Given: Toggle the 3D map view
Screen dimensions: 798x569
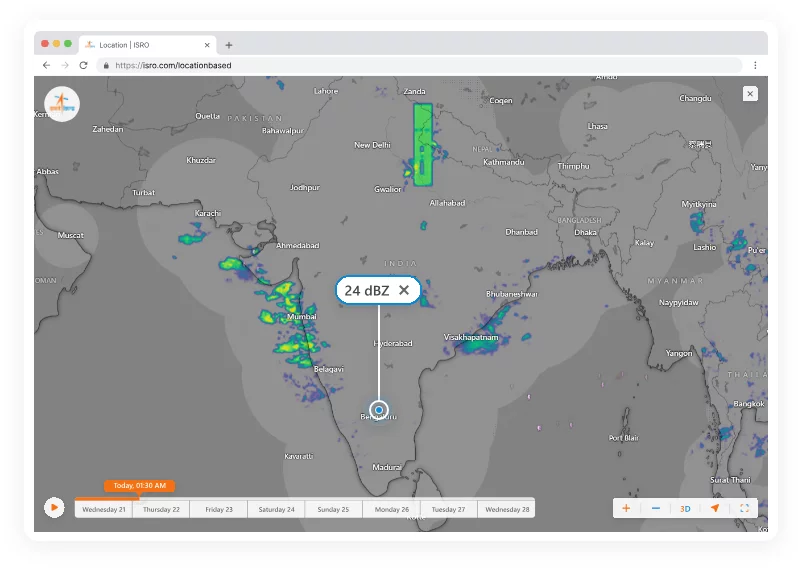Looking at the screenshot, I should tap(685, 508).
